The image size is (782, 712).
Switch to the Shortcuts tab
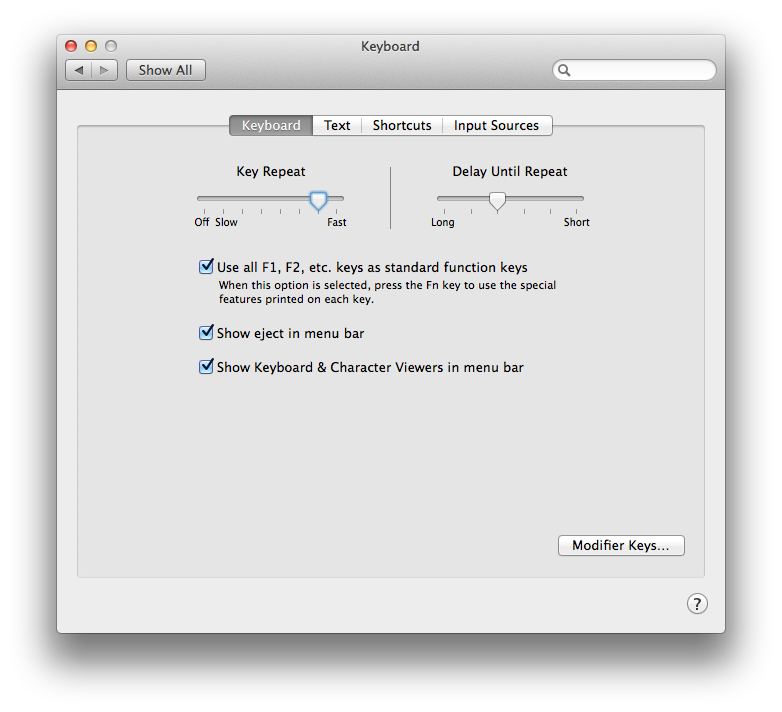pyautogui.click(x=402, y=125)
